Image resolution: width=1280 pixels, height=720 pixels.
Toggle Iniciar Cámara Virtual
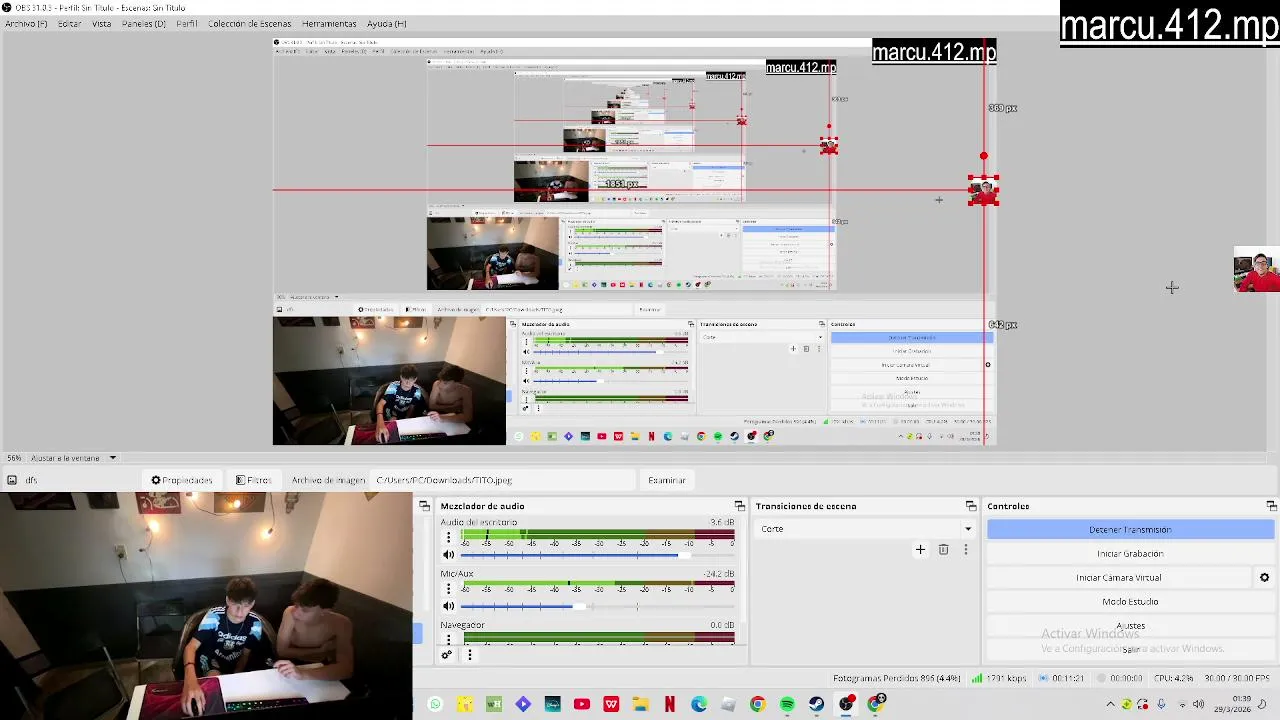[x=1118, y=577]
